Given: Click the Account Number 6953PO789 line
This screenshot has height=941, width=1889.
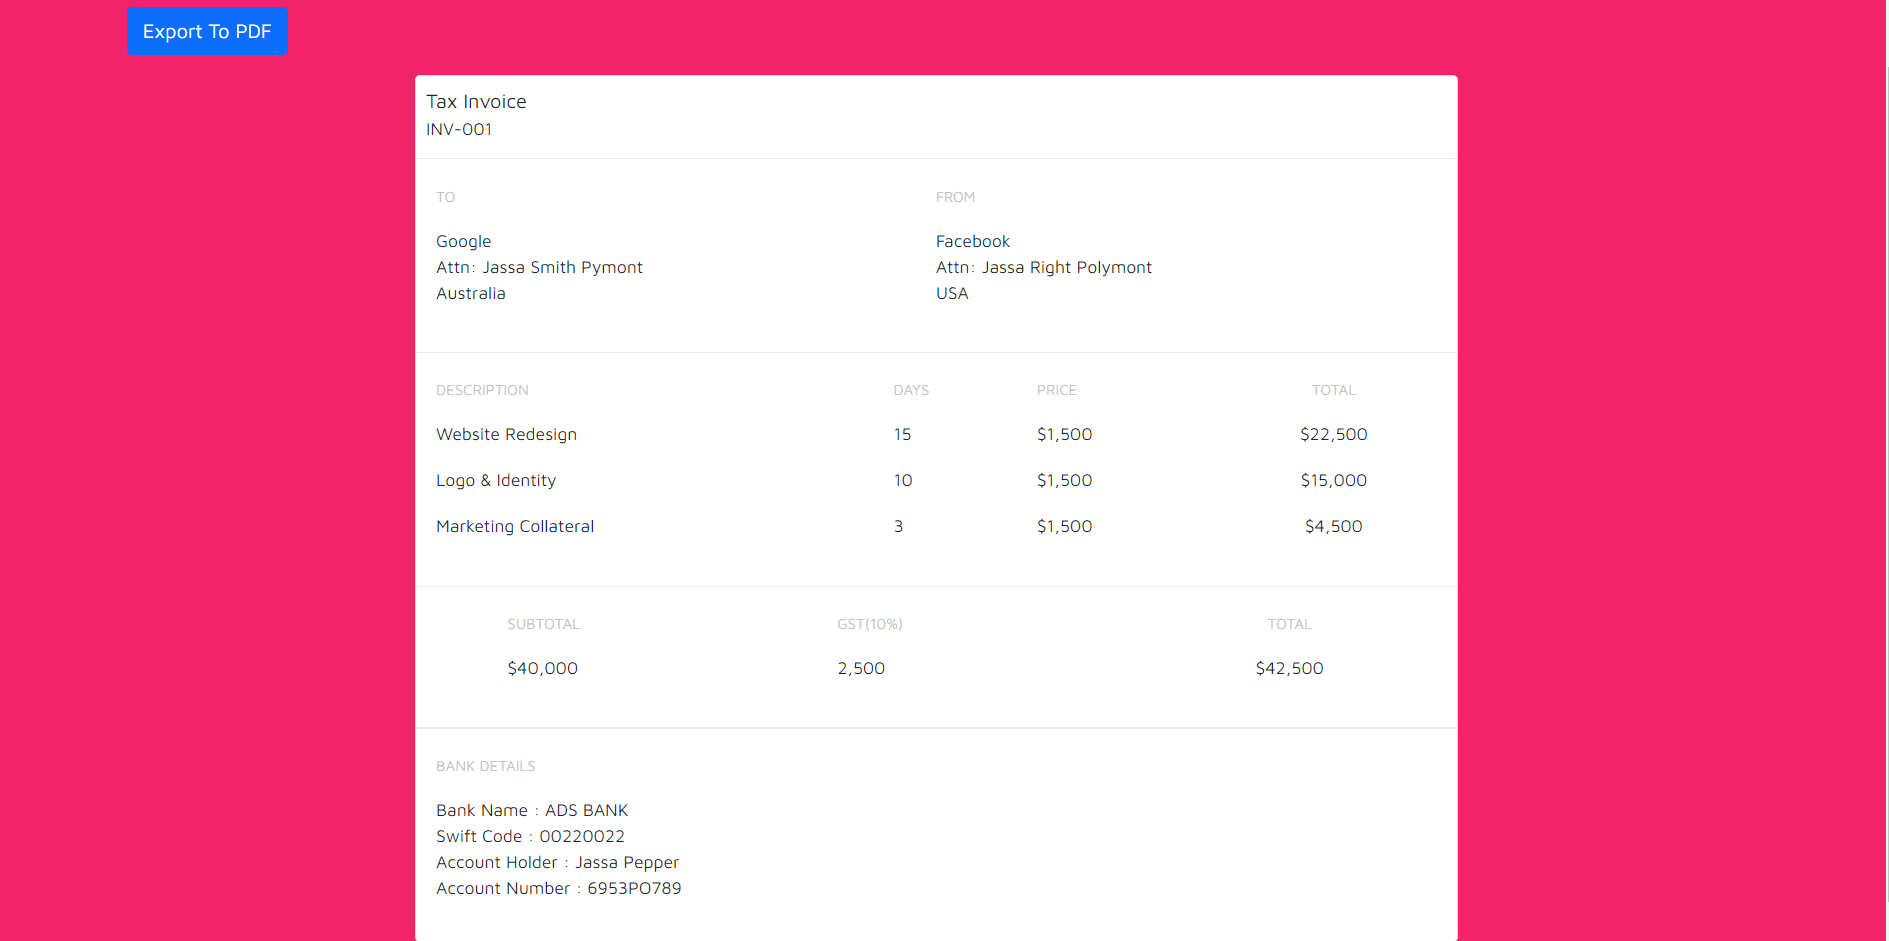Looking at the screenshot, I should [558, 889].
